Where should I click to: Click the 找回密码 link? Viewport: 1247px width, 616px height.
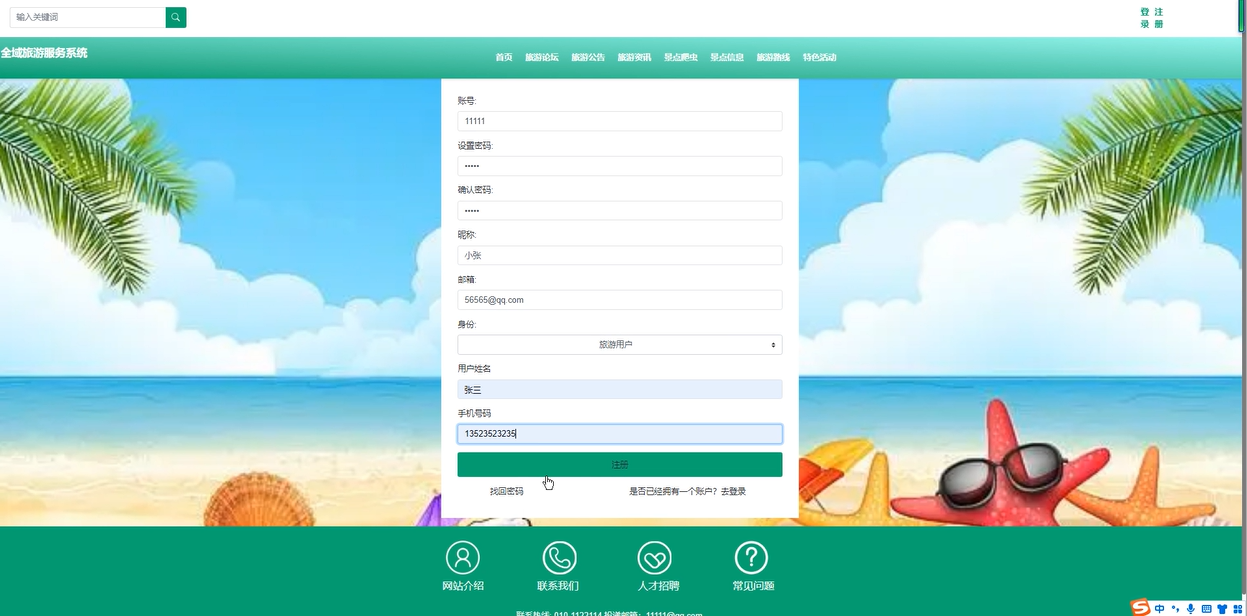click(x=506, y=491)
